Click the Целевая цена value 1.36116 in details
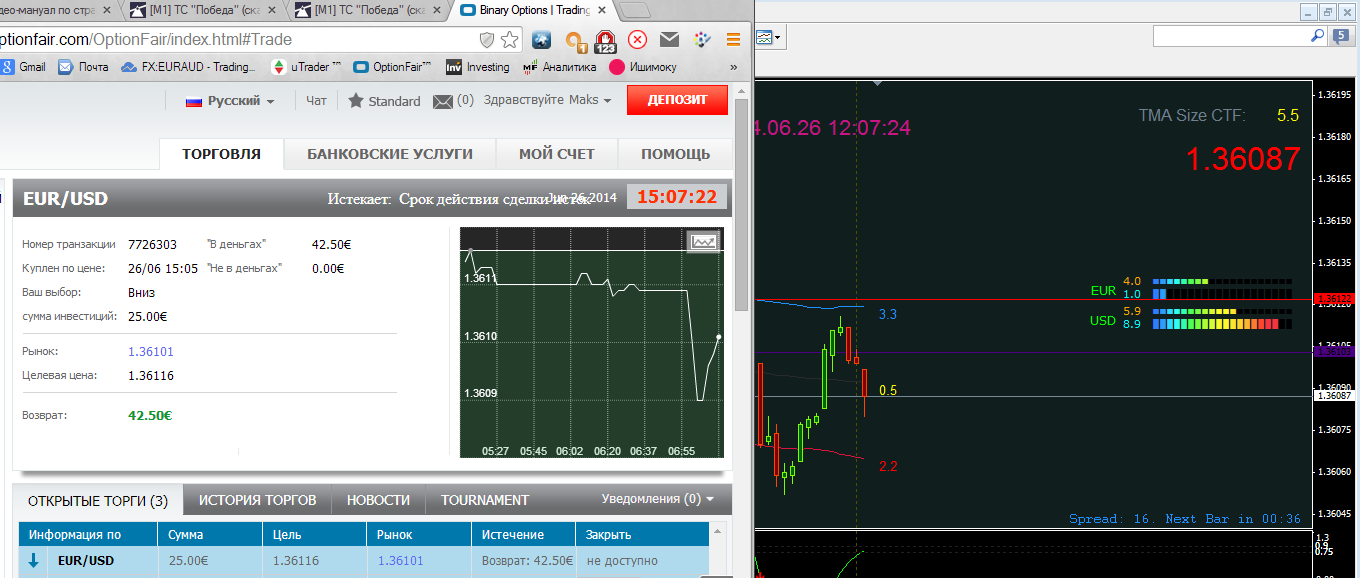 (151, 375)
